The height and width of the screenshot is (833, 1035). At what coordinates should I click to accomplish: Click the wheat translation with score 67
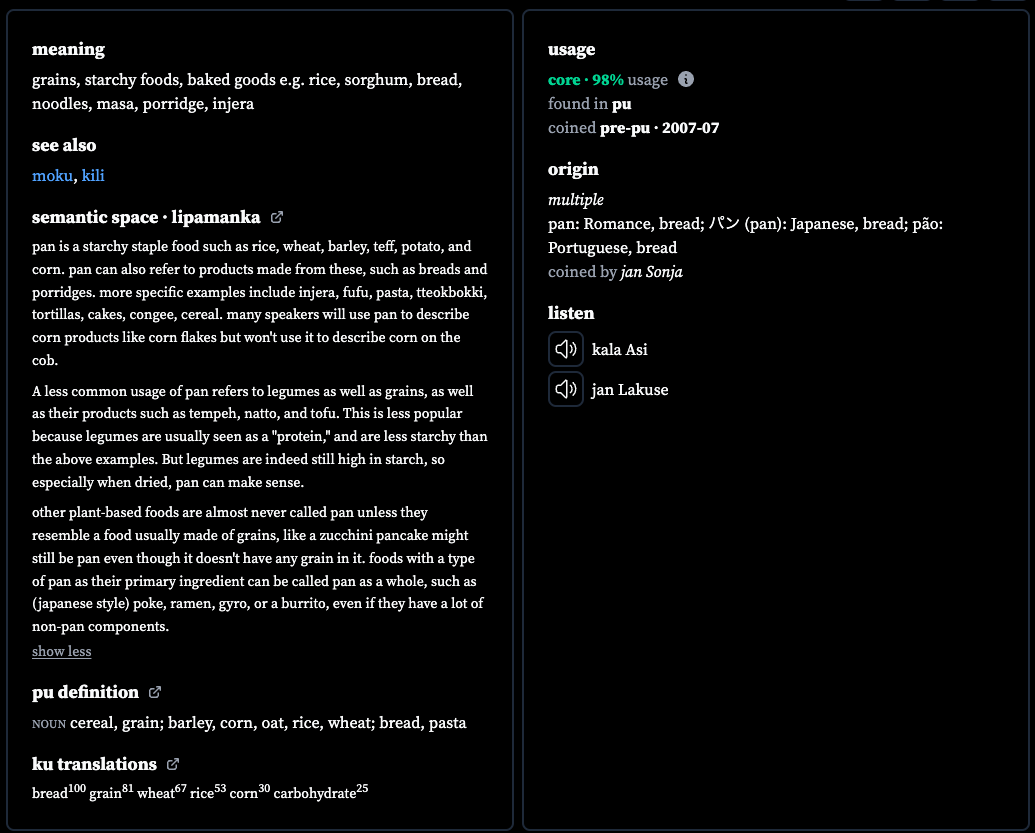162,791
